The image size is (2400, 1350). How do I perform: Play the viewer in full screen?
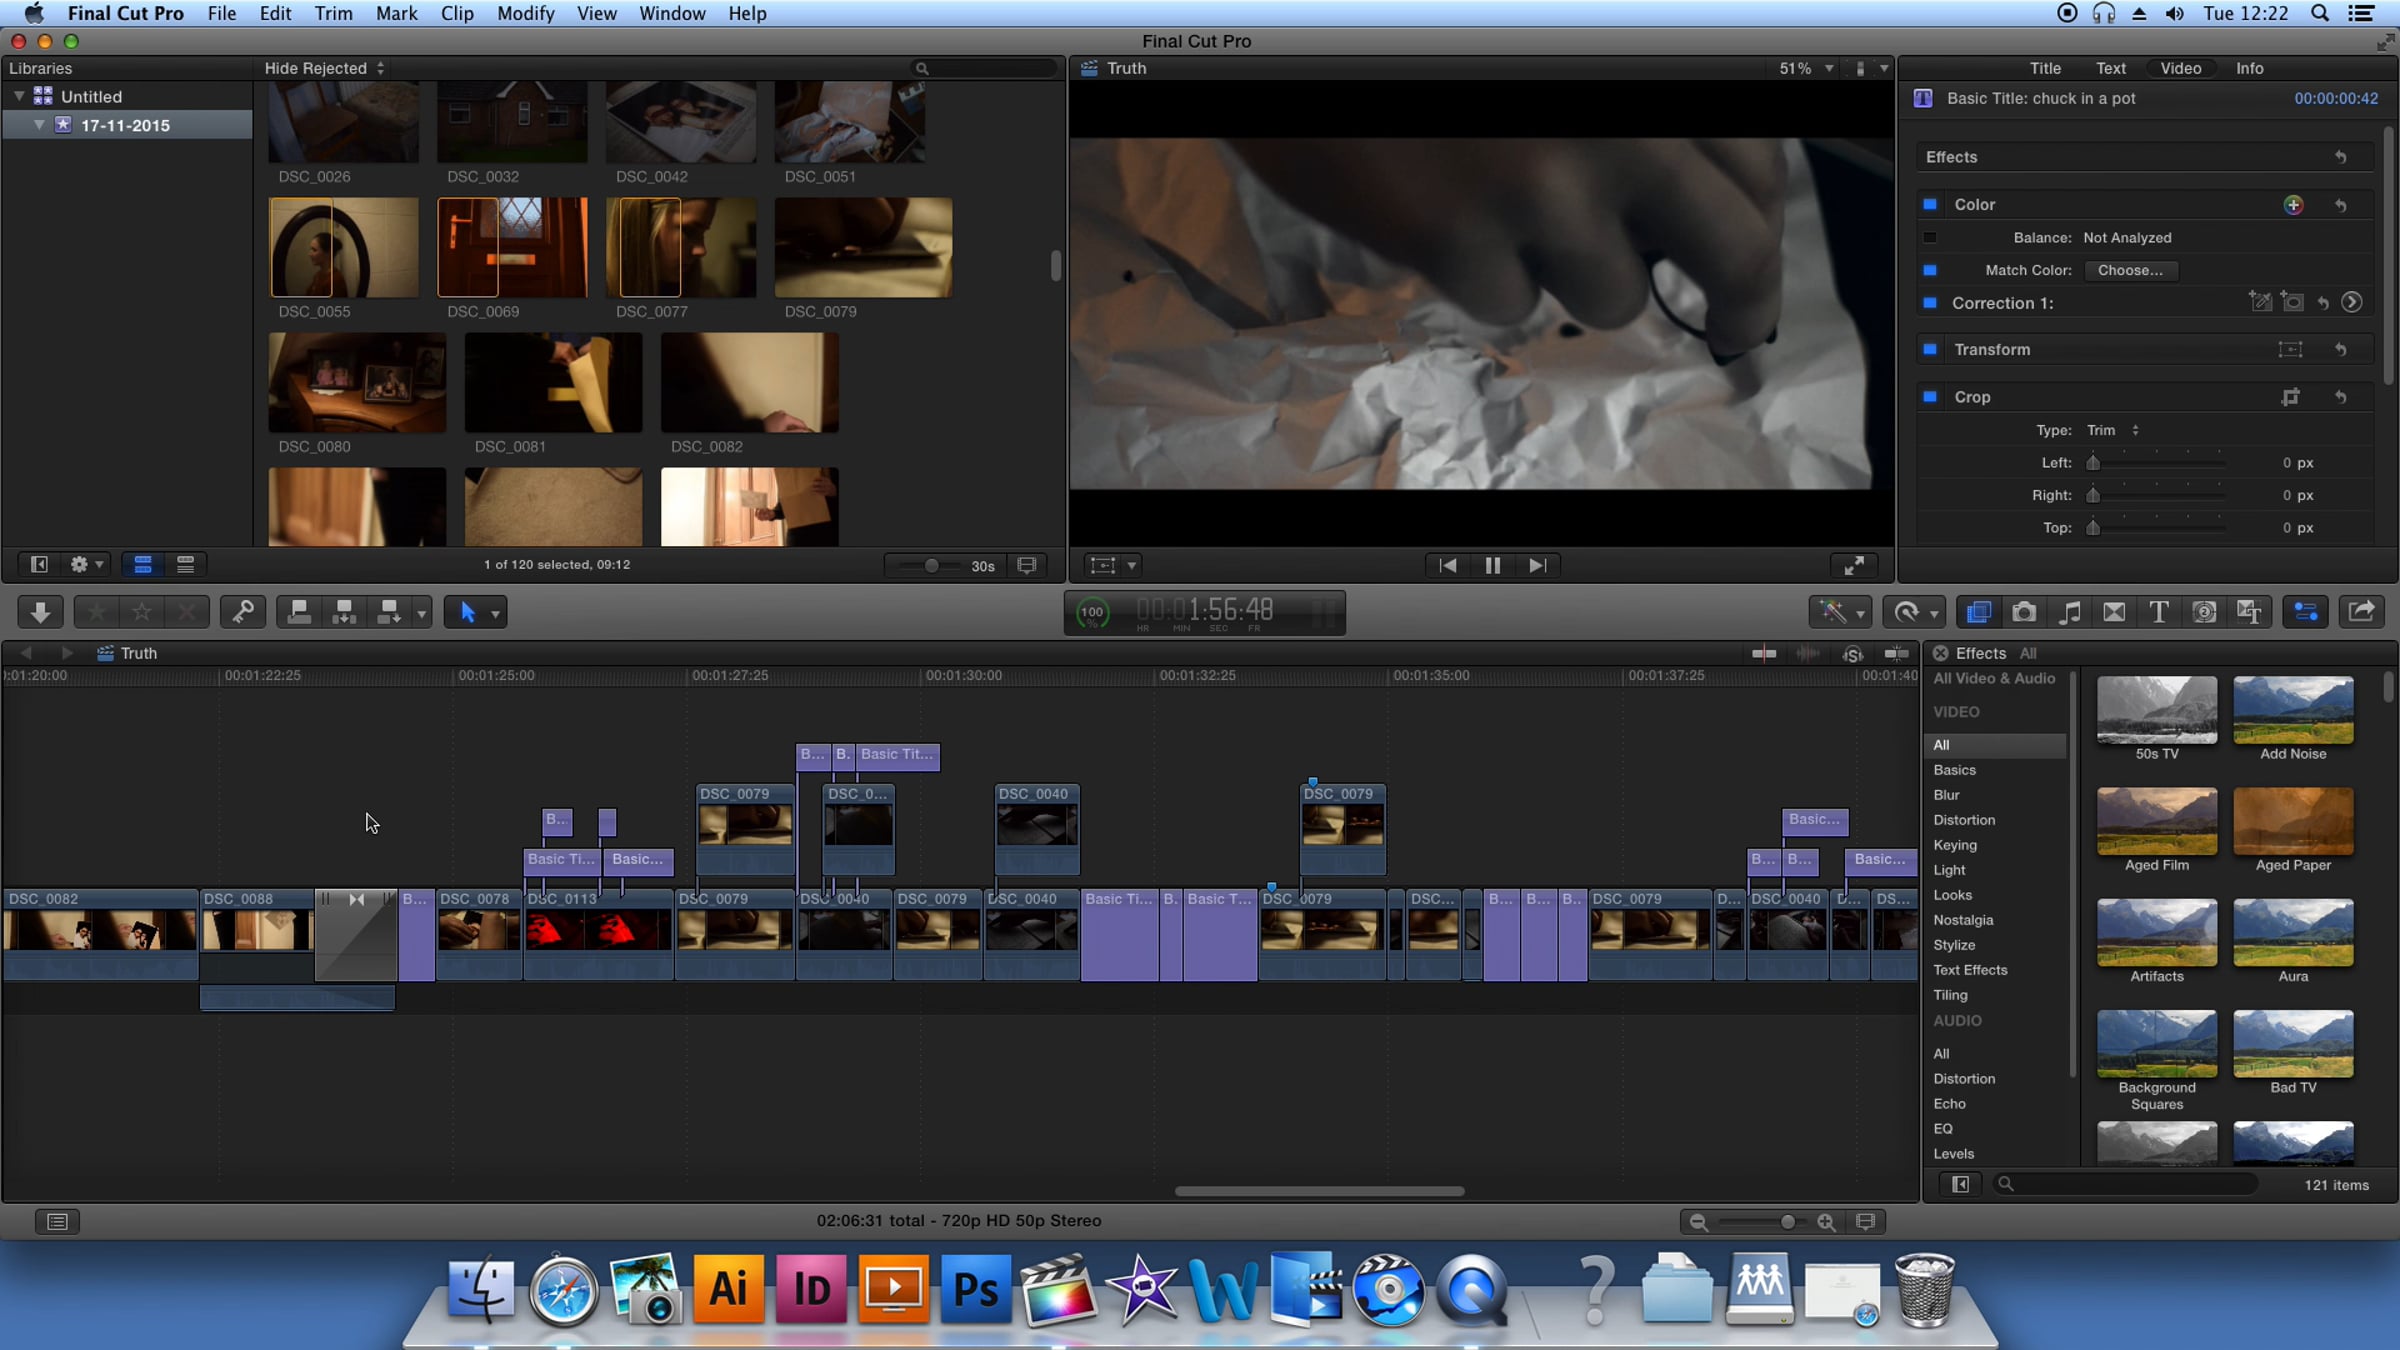click(x=1854, y=565)
